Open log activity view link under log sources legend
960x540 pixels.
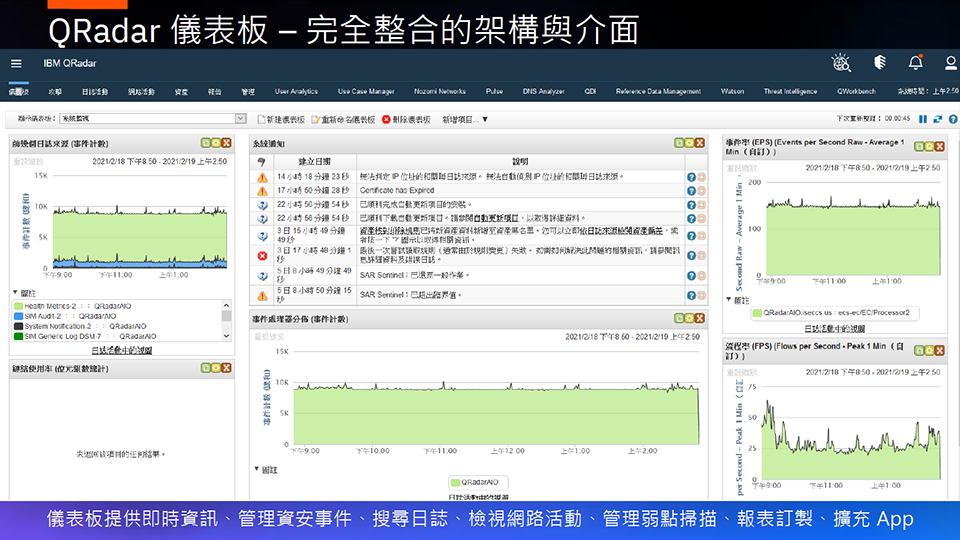[122, 350]
